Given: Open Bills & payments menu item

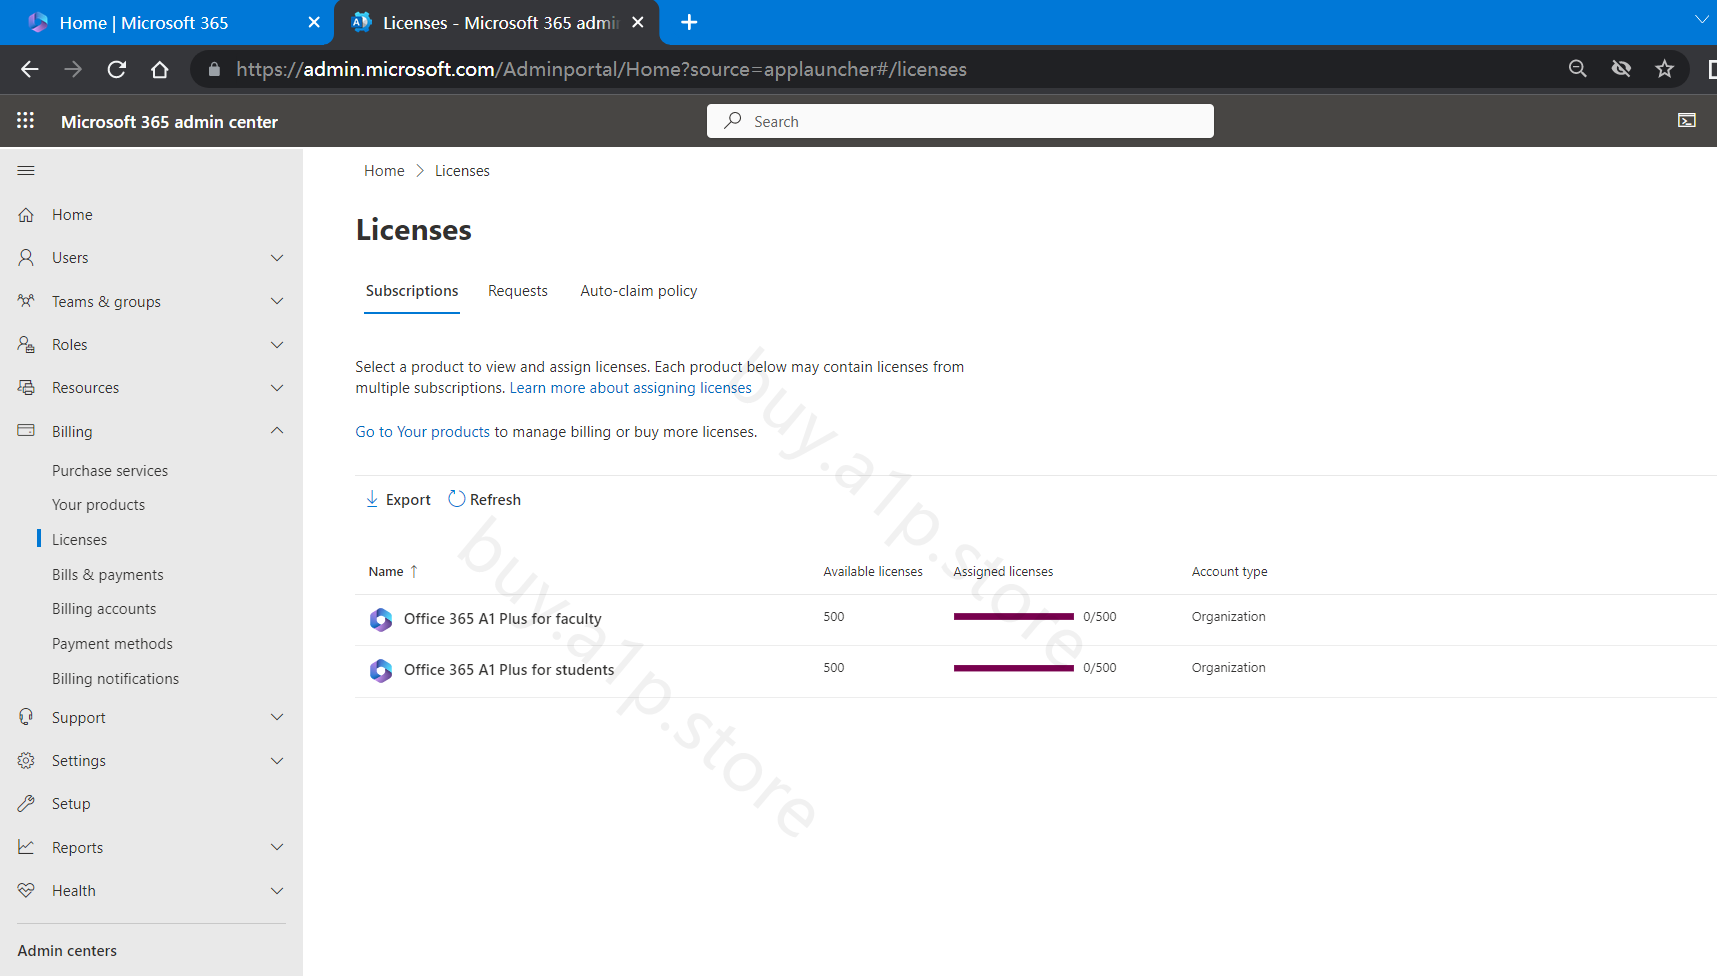Looking at the screenshot, I should pyautogui.click(x=108, y=575).
